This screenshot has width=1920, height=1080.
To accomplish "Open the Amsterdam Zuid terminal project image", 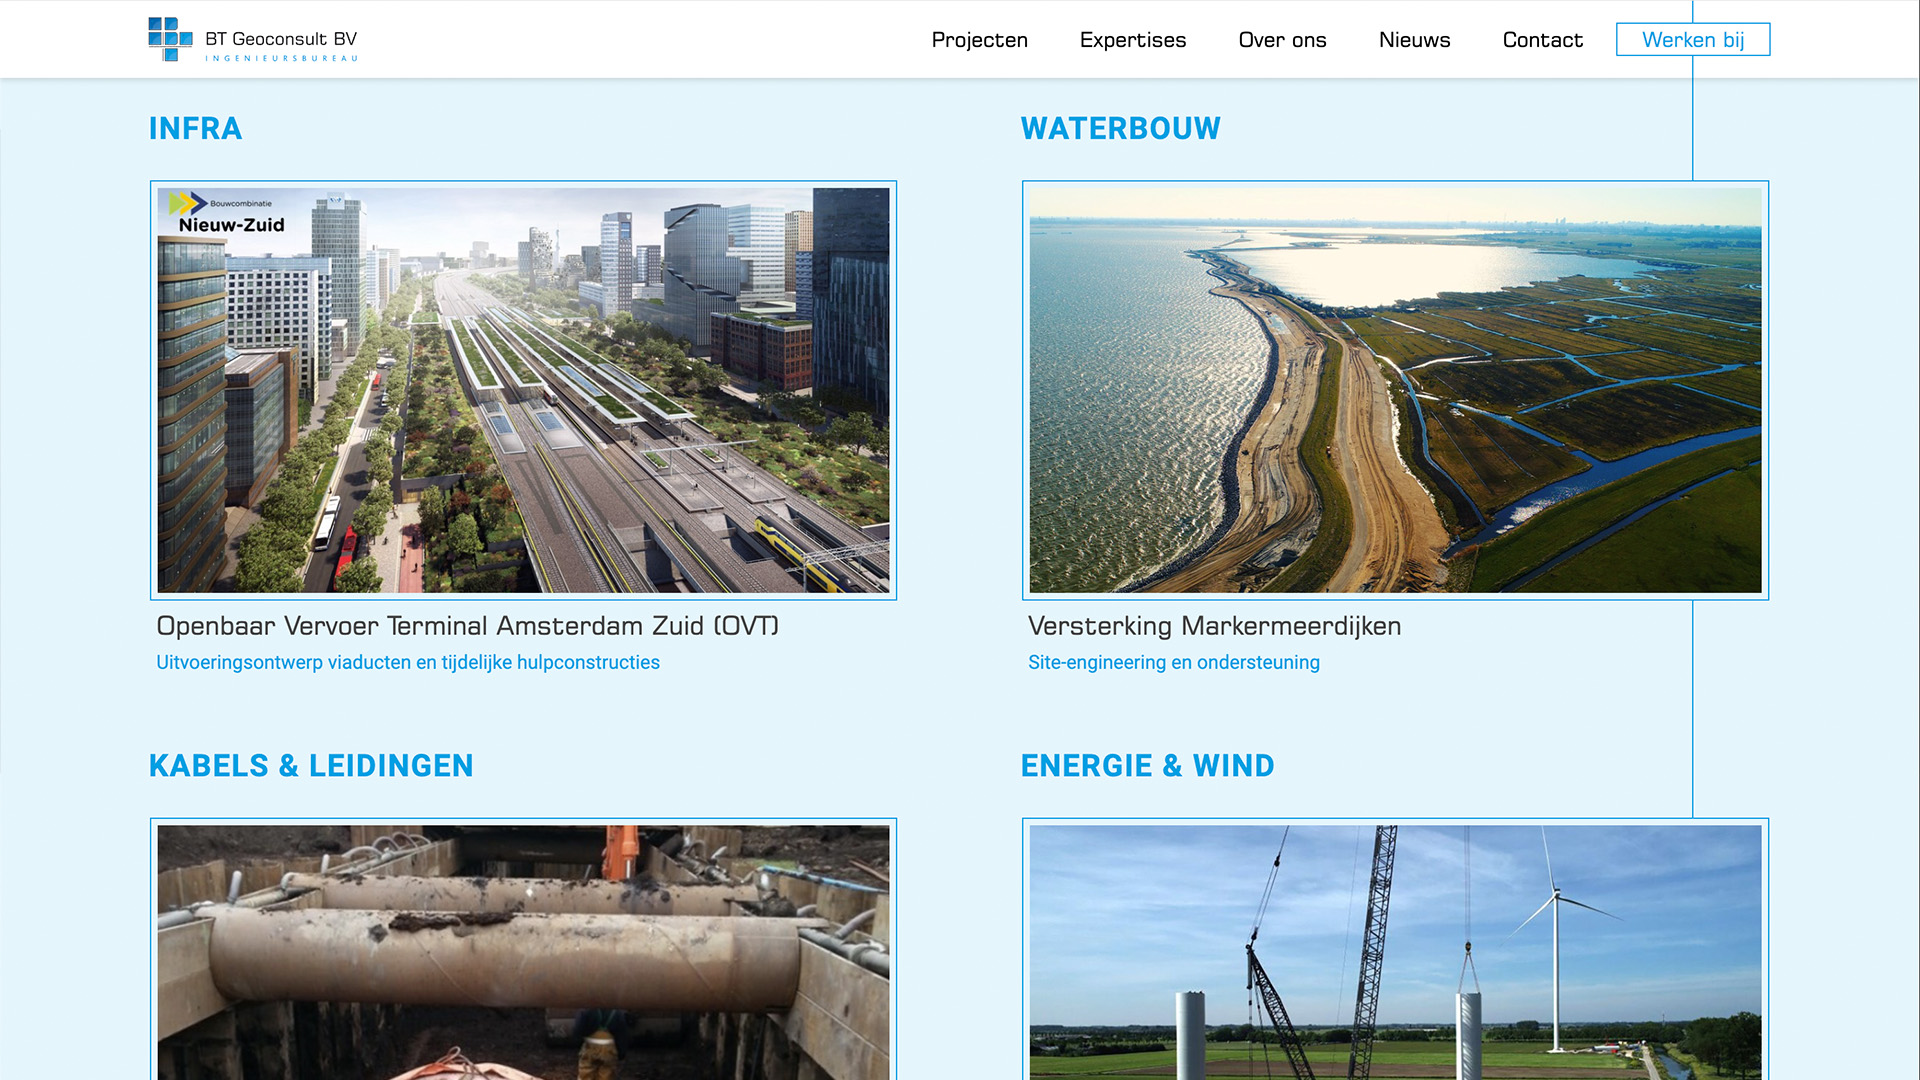I will 523,390.
